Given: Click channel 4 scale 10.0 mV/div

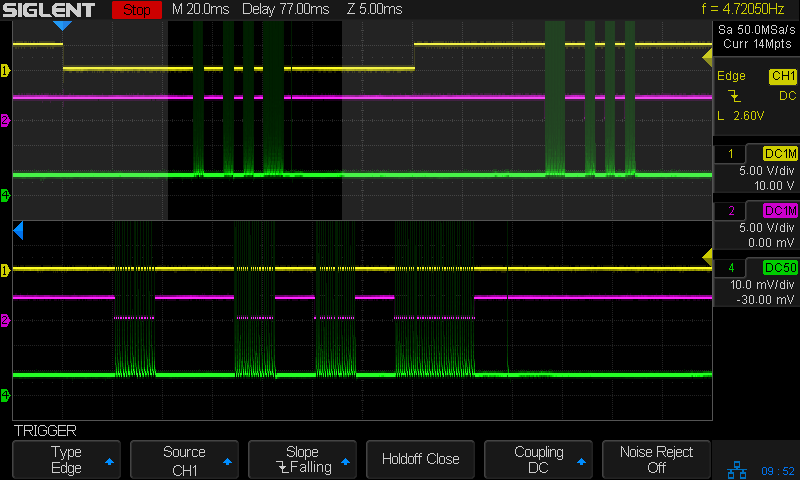Looking at the screenshot, I should (x=762, y=285).
